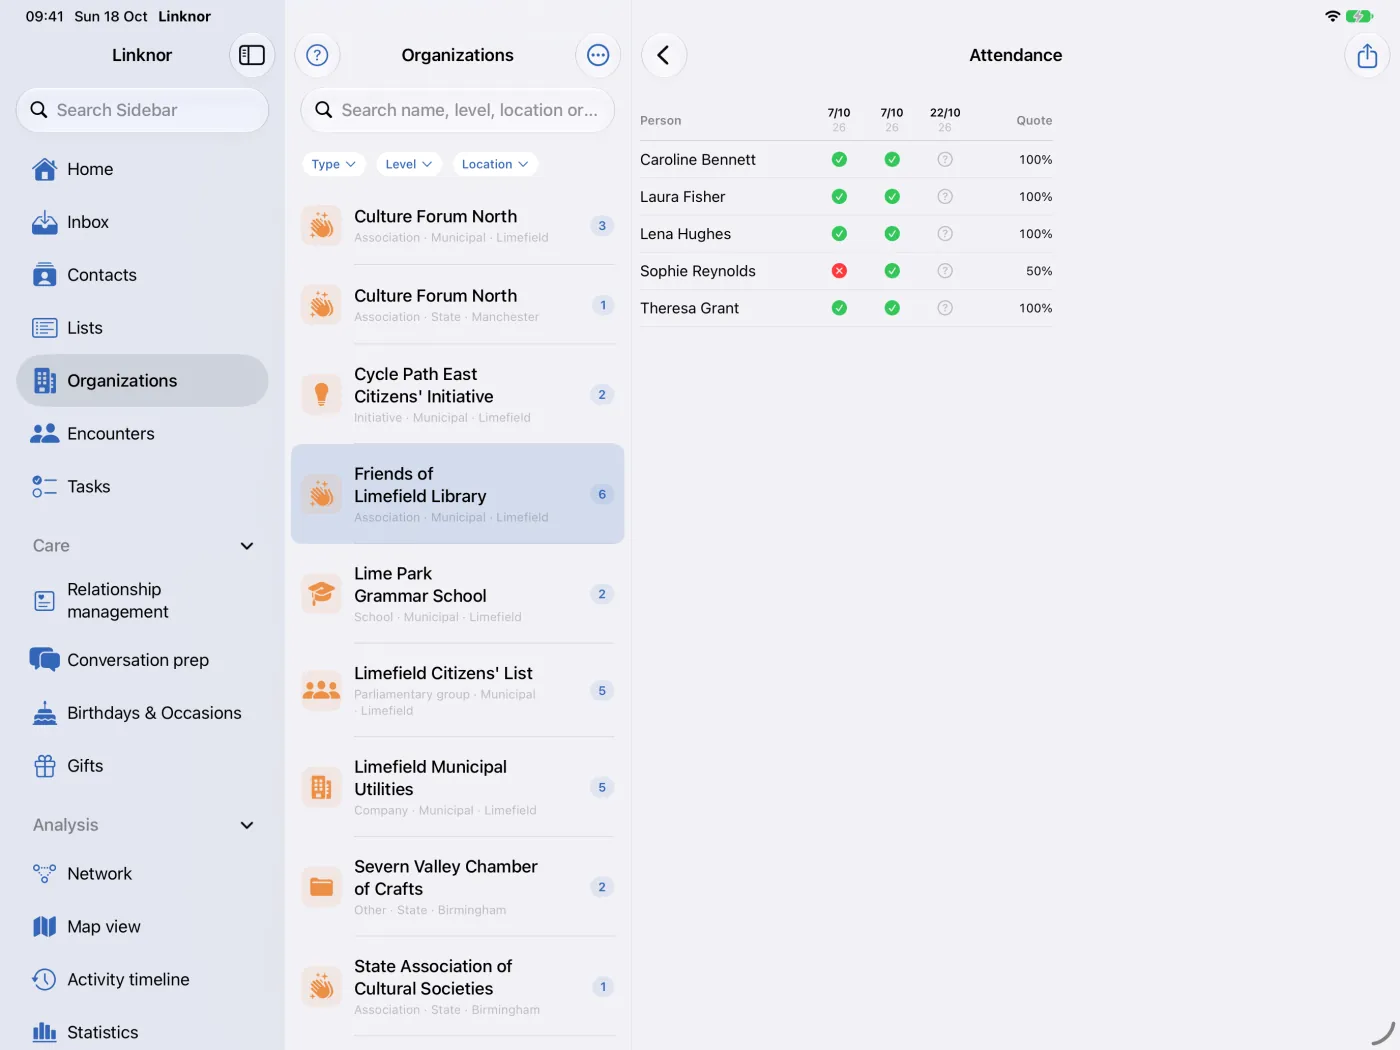Open Birthdays & Occasions cake icon
The image size is (1400, 1050).
[x=45, y=713]
